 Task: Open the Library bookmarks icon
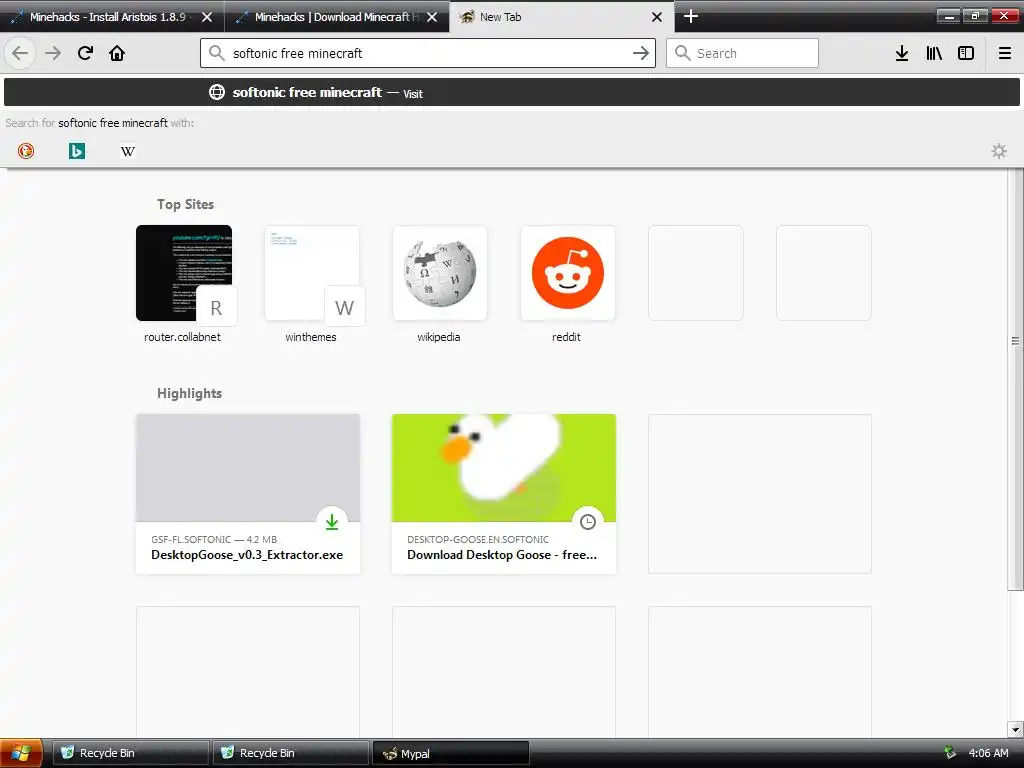pyautogui.click(x=934, y=53)
